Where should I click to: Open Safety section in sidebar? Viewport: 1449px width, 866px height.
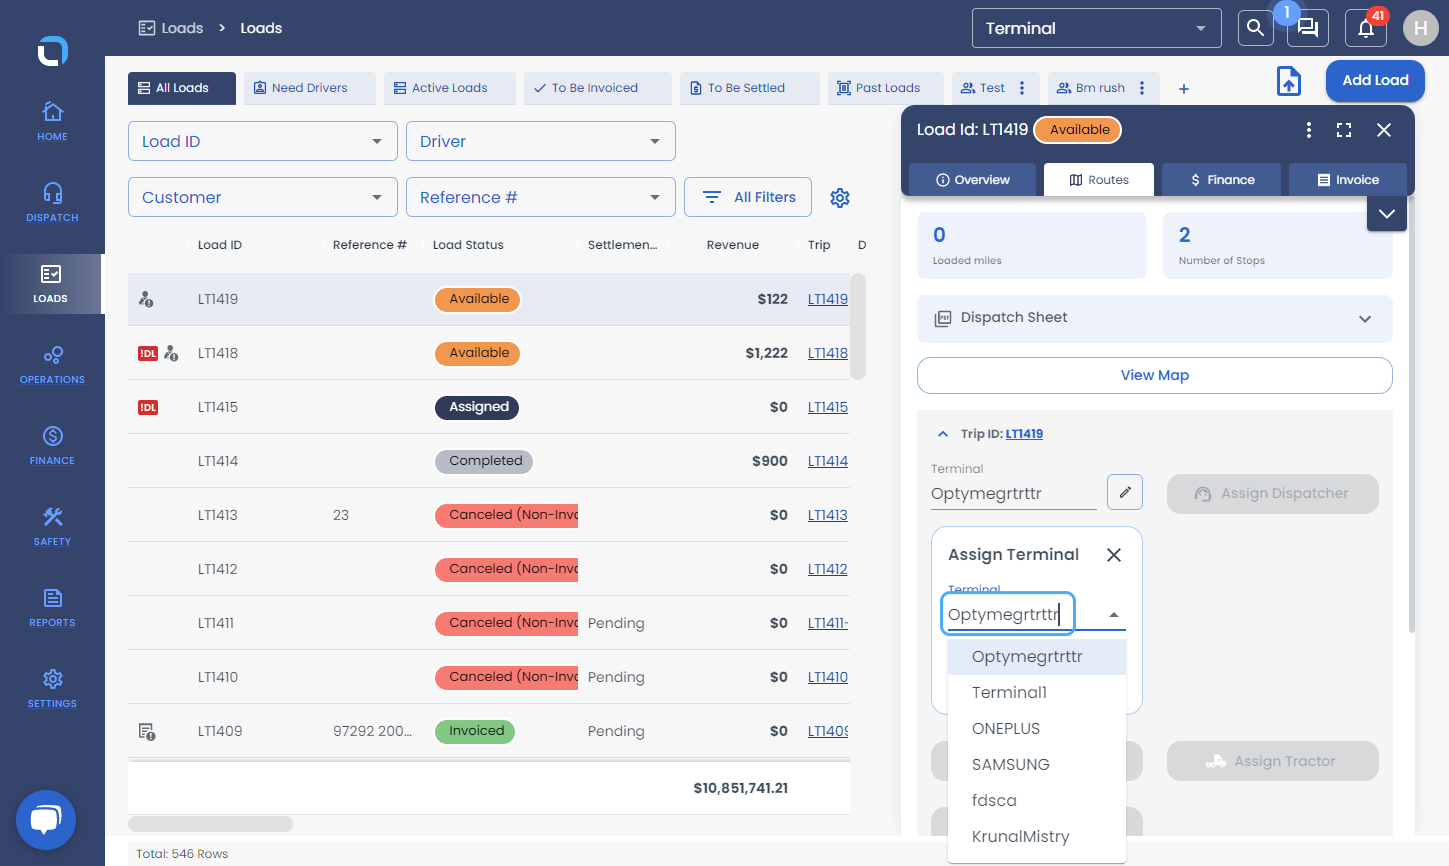[52, 526]
